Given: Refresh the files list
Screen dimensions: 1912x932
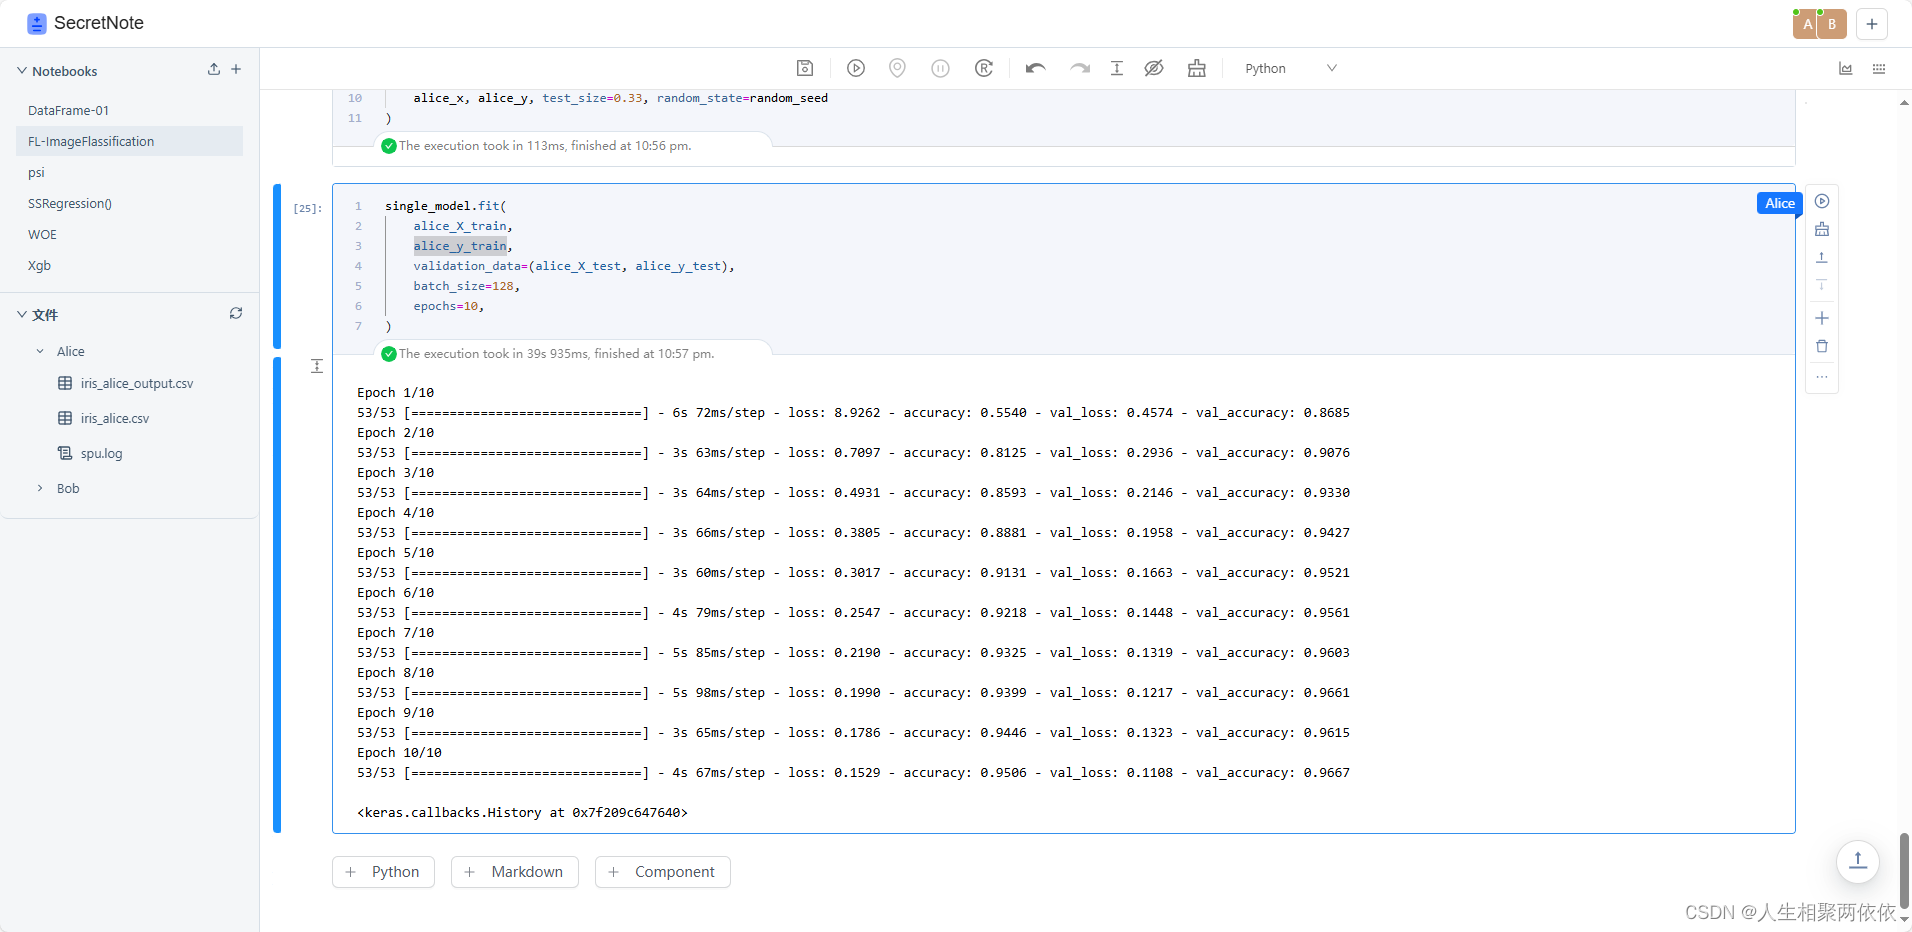Looking at the screenshot, I should click(x=236, y=313).
